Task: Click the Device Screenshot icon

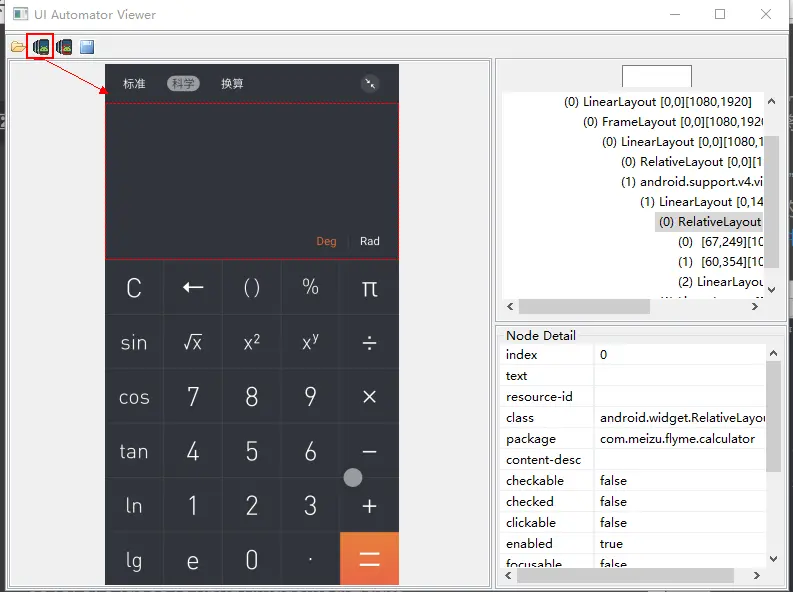Action: coord(41,47)
